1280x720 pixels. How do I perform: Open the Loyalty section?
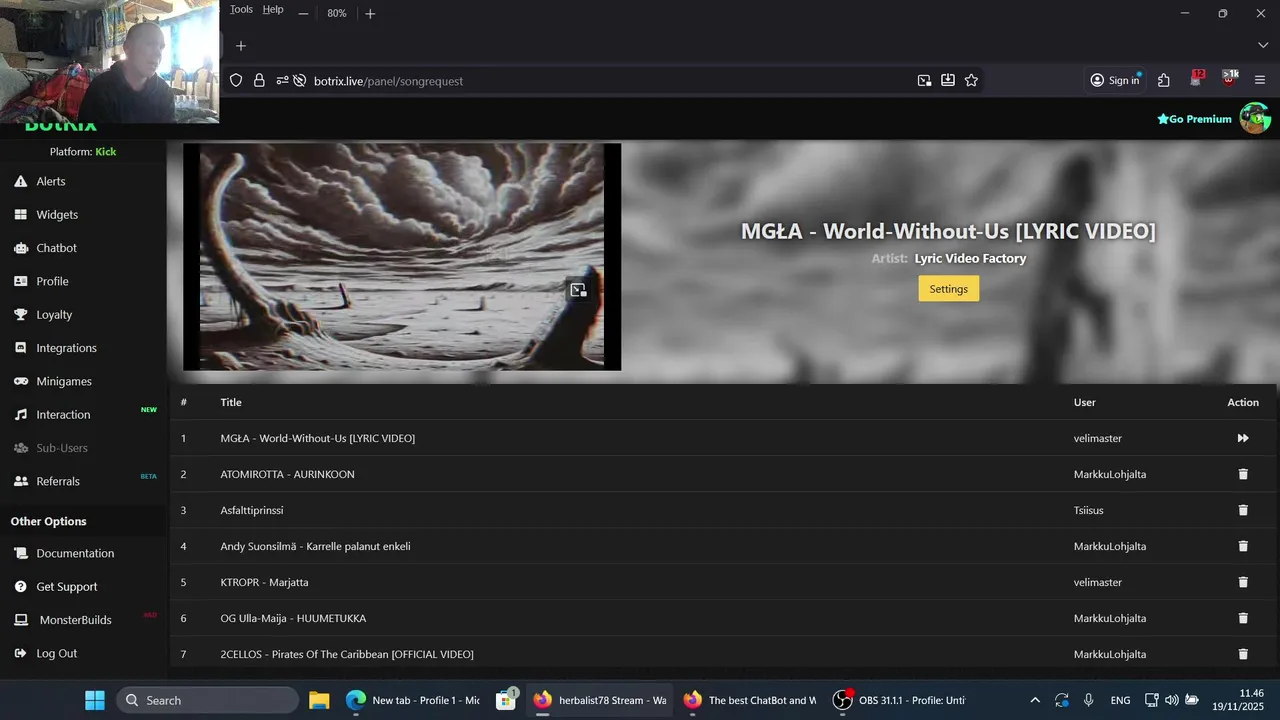54,314
